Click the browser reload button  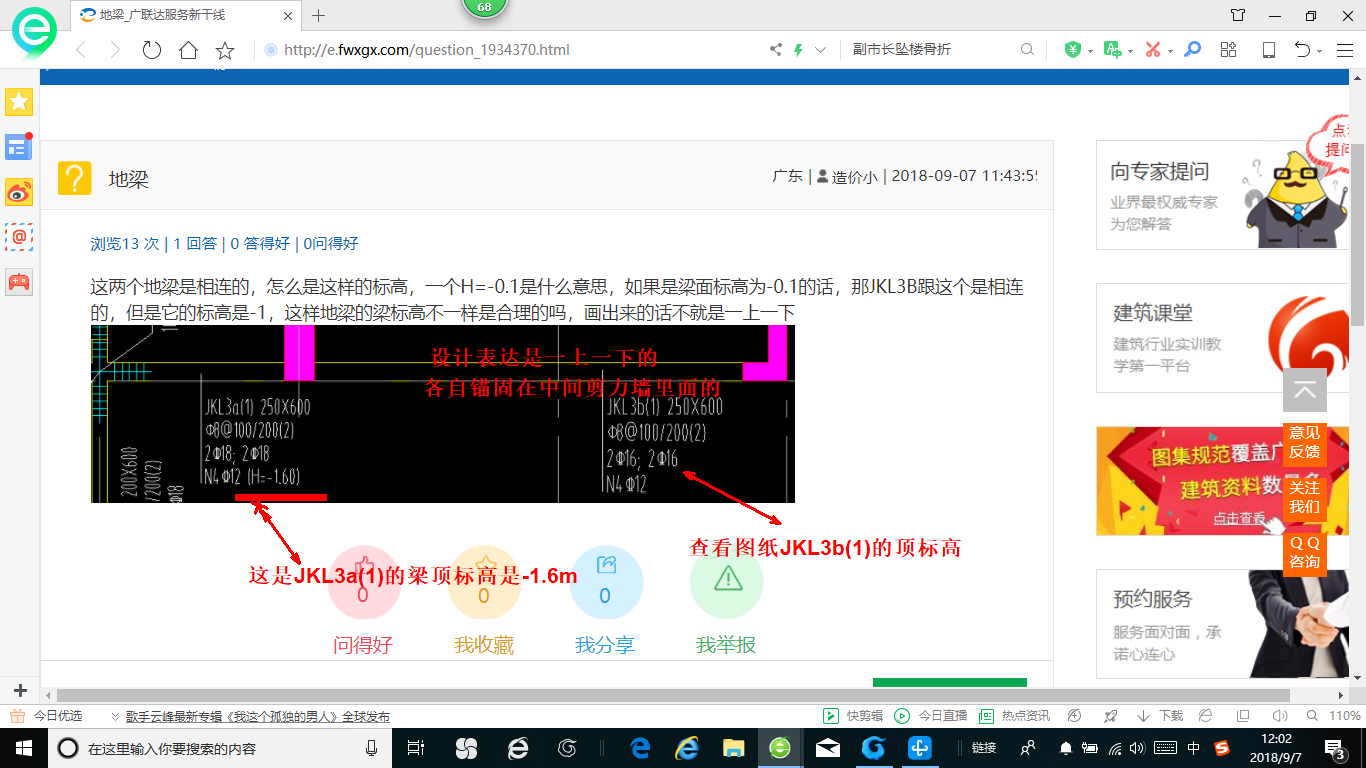pos(152,50)
